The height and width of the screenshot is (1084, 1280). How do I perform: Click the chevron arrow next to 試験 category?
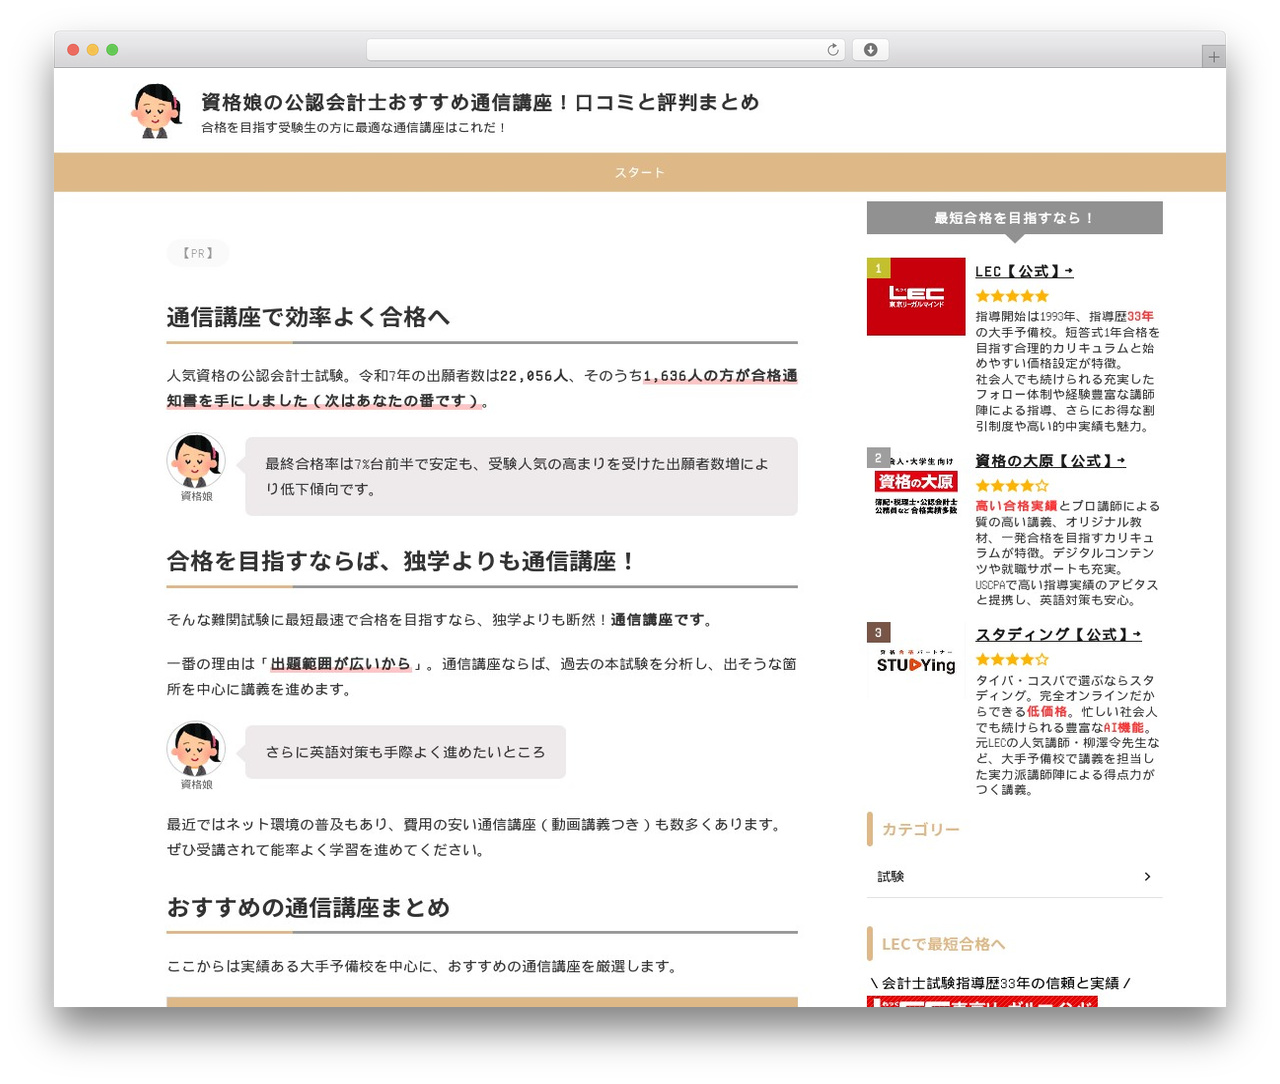coord(1147,876)
